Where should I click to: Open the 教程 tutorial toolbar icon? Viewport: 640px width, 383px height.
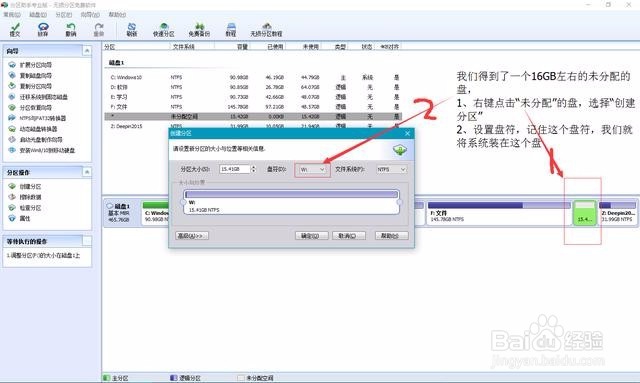pyautogui.click(x=231, y=29)
